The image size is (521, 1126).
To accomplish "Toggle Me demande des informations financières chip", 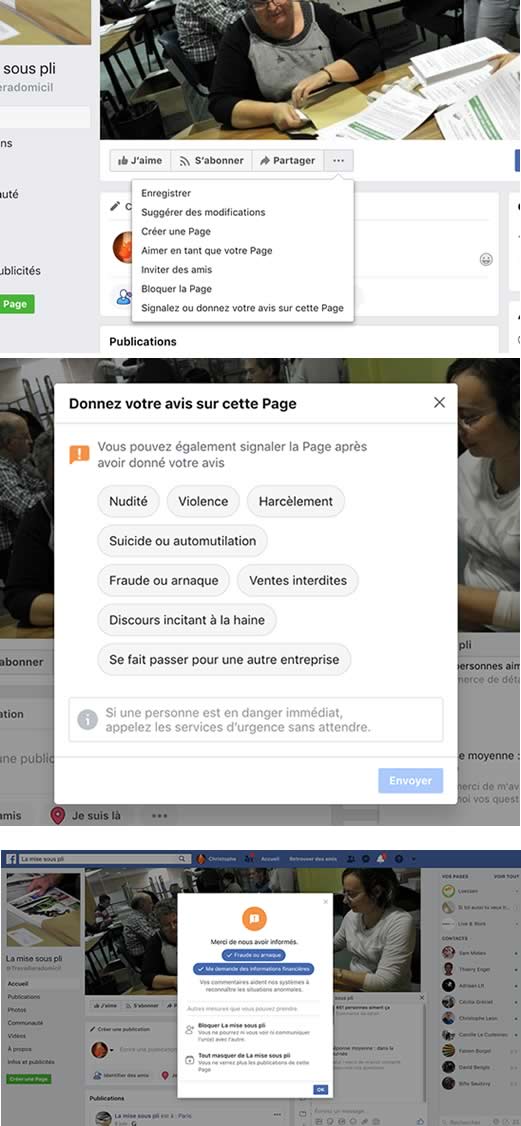I will (x=254, y=969).
